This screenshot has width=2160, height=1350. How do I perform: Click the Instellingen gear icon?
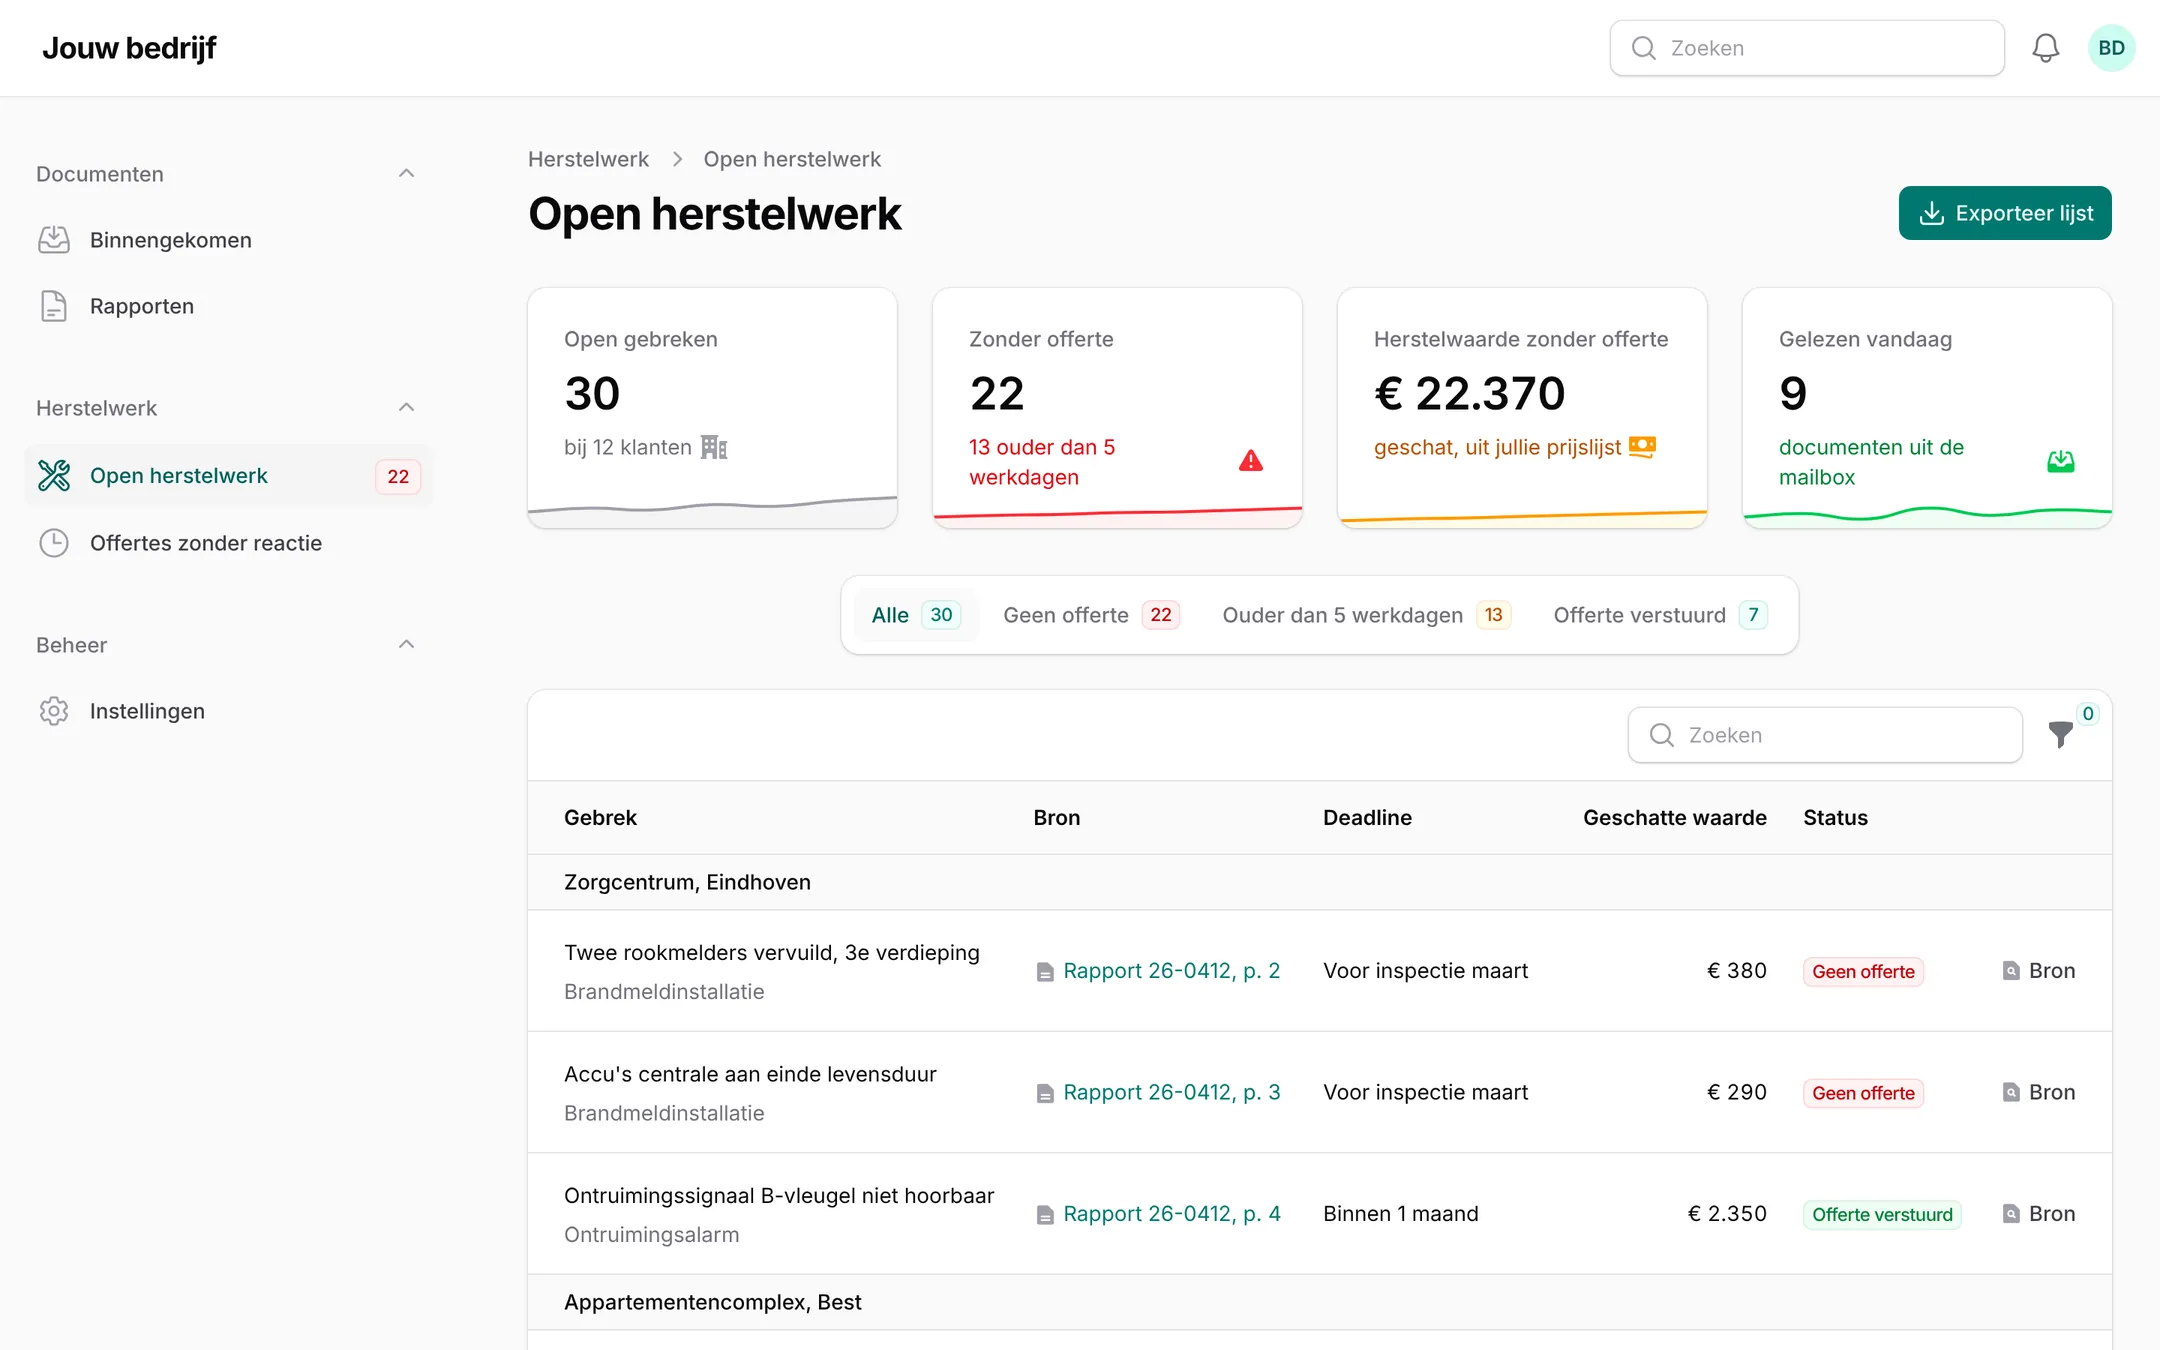[x=54, y=711]
